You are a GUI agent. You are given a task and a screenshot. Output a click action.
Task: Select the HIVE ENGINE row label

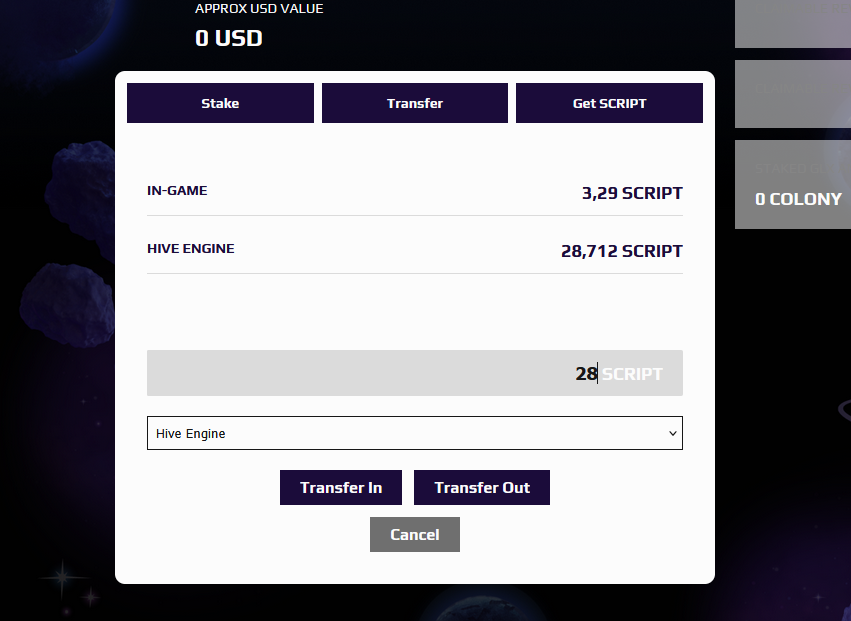click(190, 249)
